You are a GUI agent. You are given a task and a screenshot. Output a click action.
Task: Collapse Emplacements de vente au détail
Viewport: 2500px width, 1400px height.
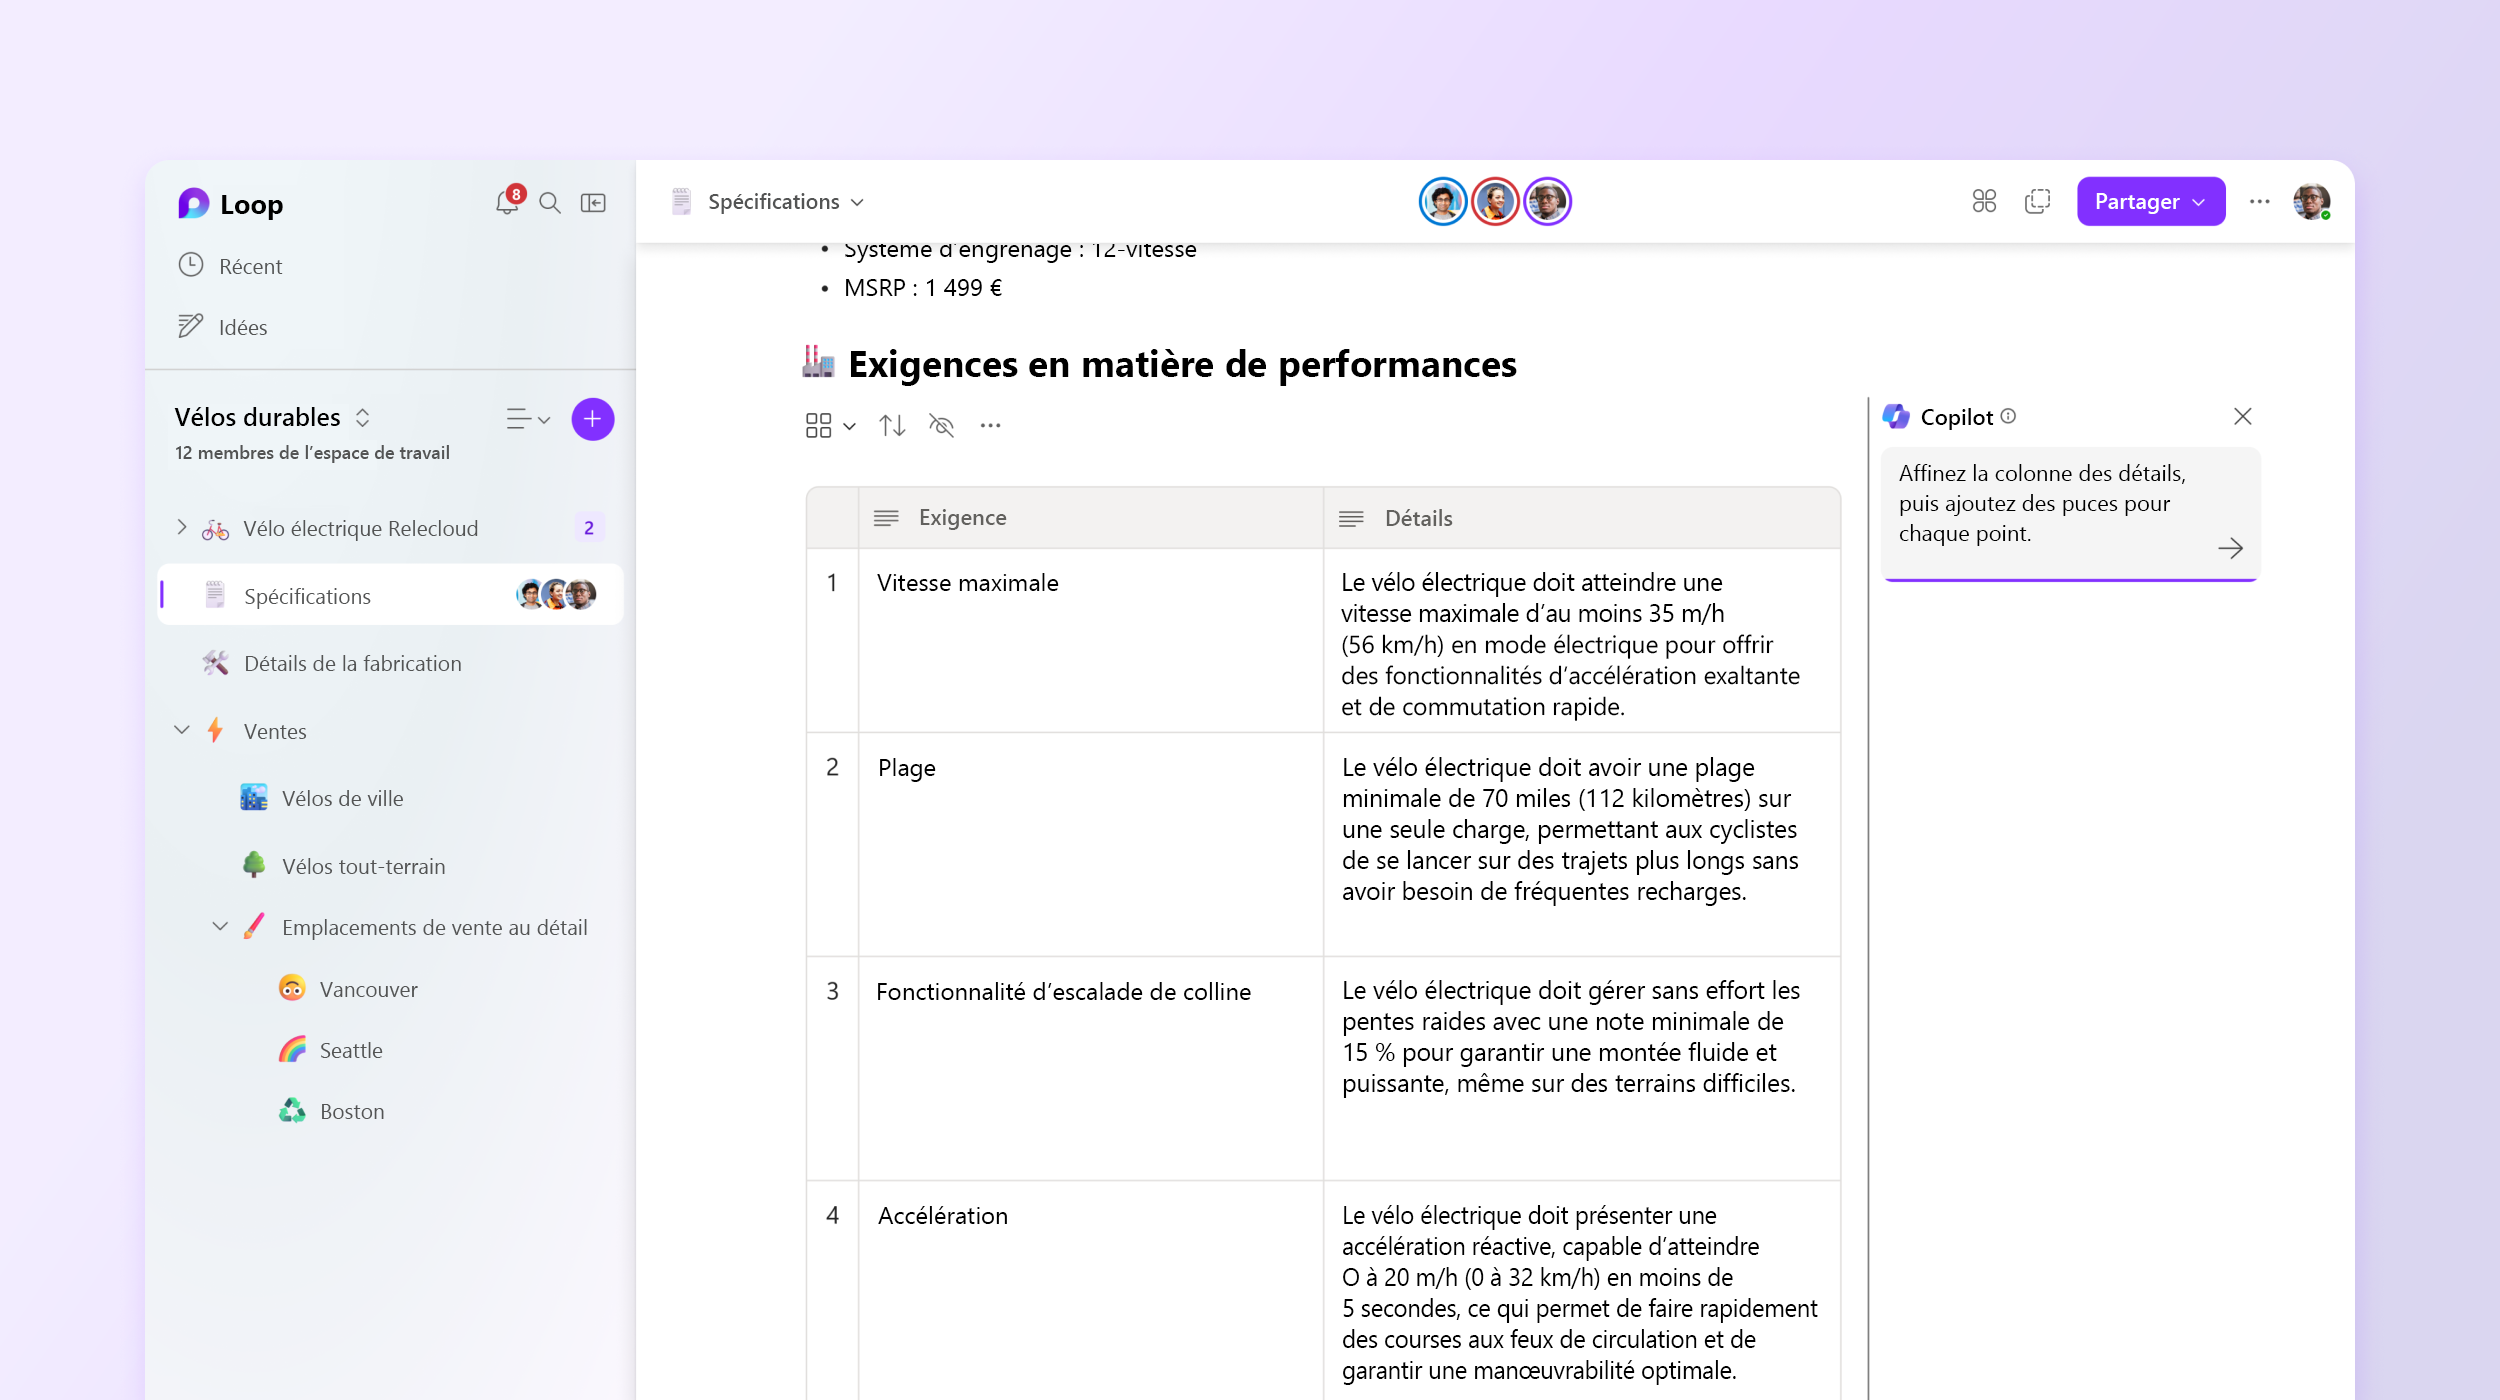tap(220, 926)
